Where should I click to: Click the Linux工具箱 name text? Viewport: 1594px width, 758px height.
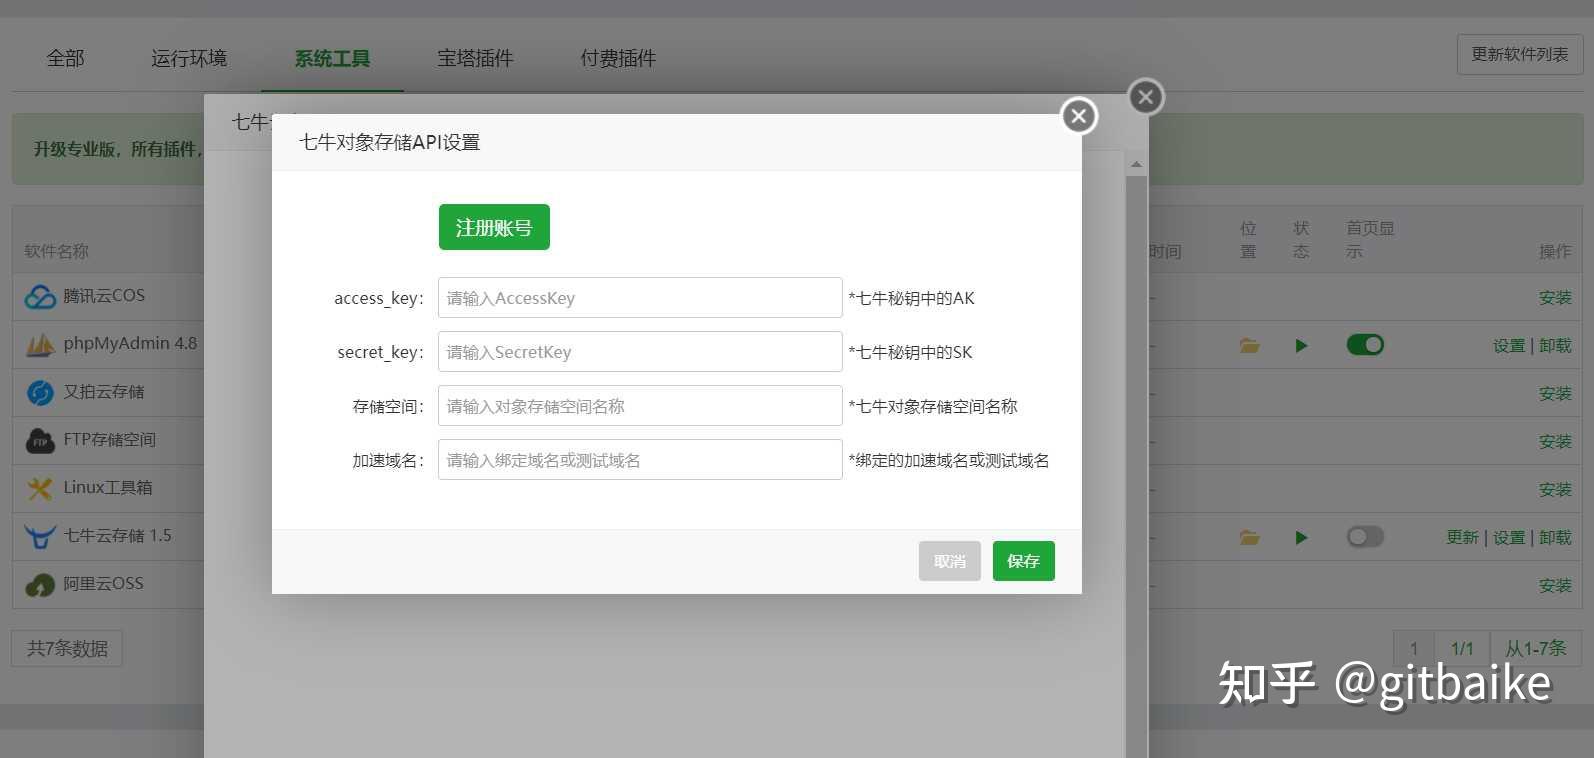[x=108, y=488]
